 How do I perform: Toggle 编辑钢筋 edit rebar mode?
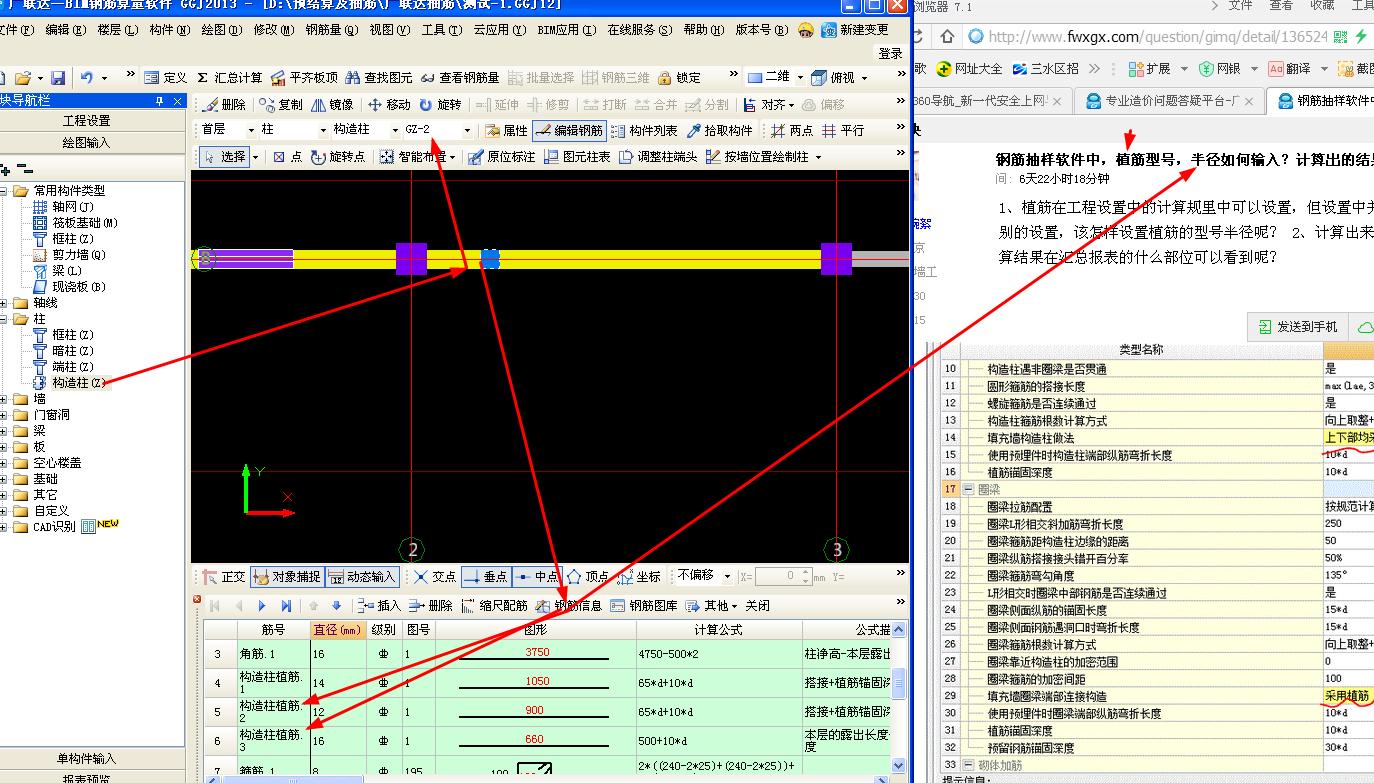pyautogui.click(x=569, y=130)
